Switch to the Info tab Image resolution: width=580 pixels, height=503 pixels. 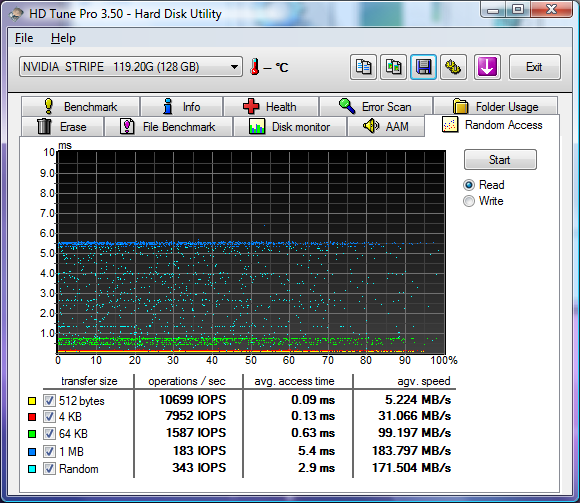point(182,107)
